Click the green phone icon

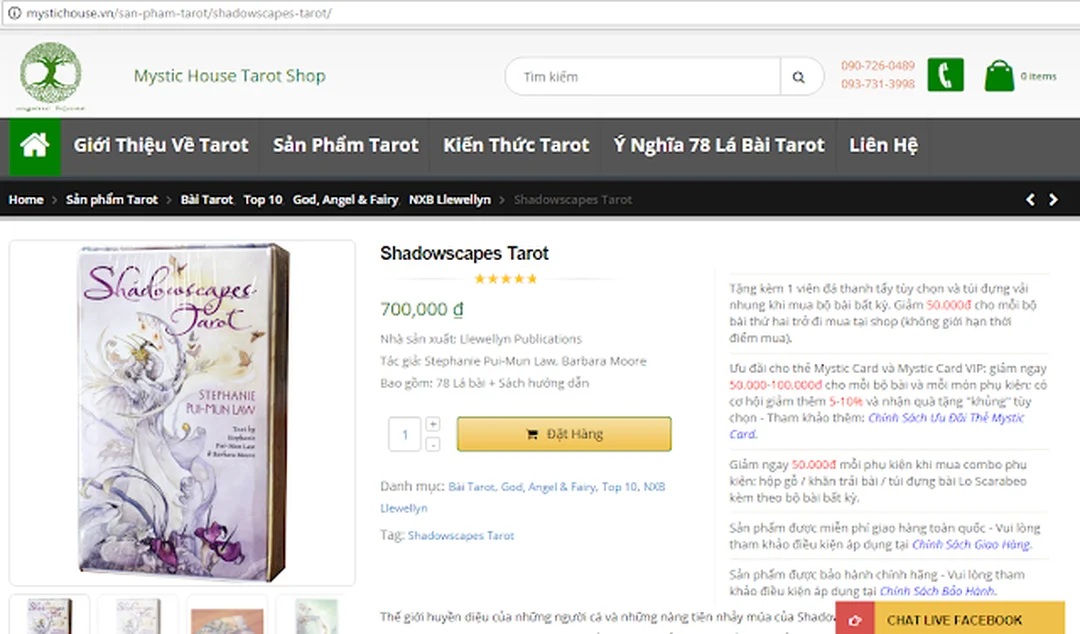tap(945, 74)
